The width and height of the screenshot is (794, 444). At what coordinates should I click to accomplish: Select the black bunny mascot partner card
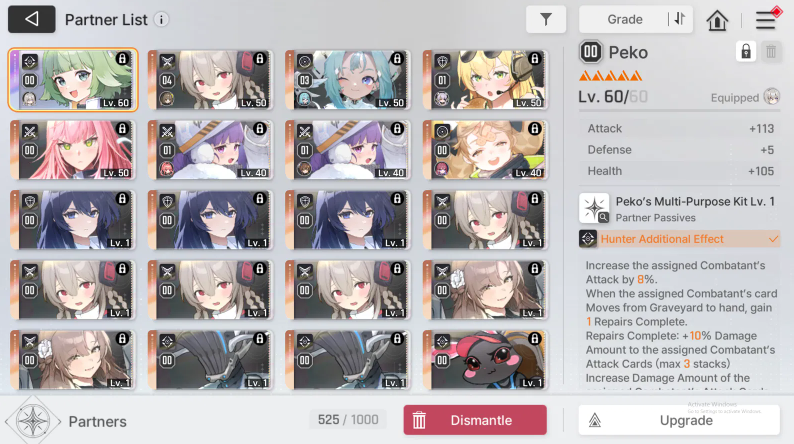point(485,360)
